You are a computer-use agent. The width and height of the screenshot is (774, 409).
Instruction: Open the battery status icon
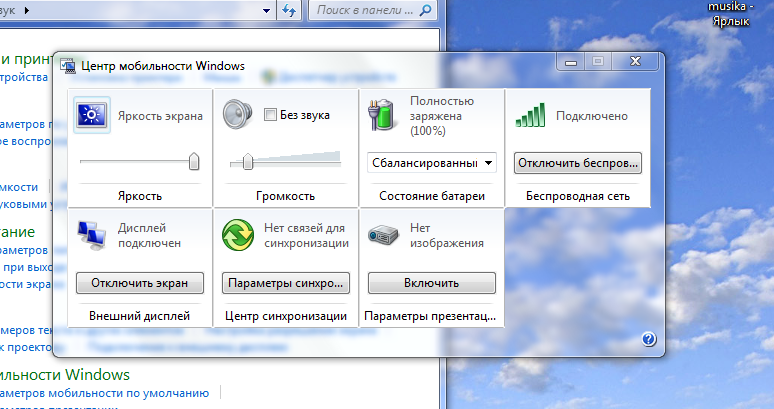click(x=382, y=114)
